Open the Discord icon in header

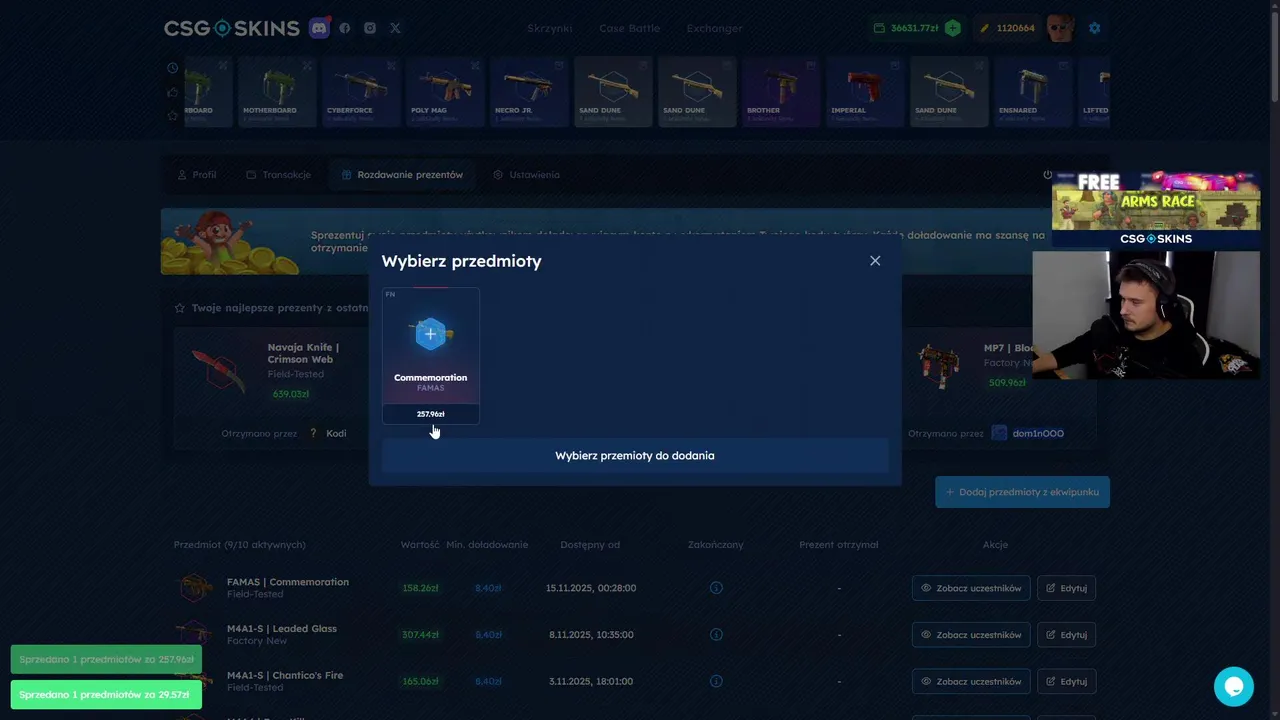(319, 28)
